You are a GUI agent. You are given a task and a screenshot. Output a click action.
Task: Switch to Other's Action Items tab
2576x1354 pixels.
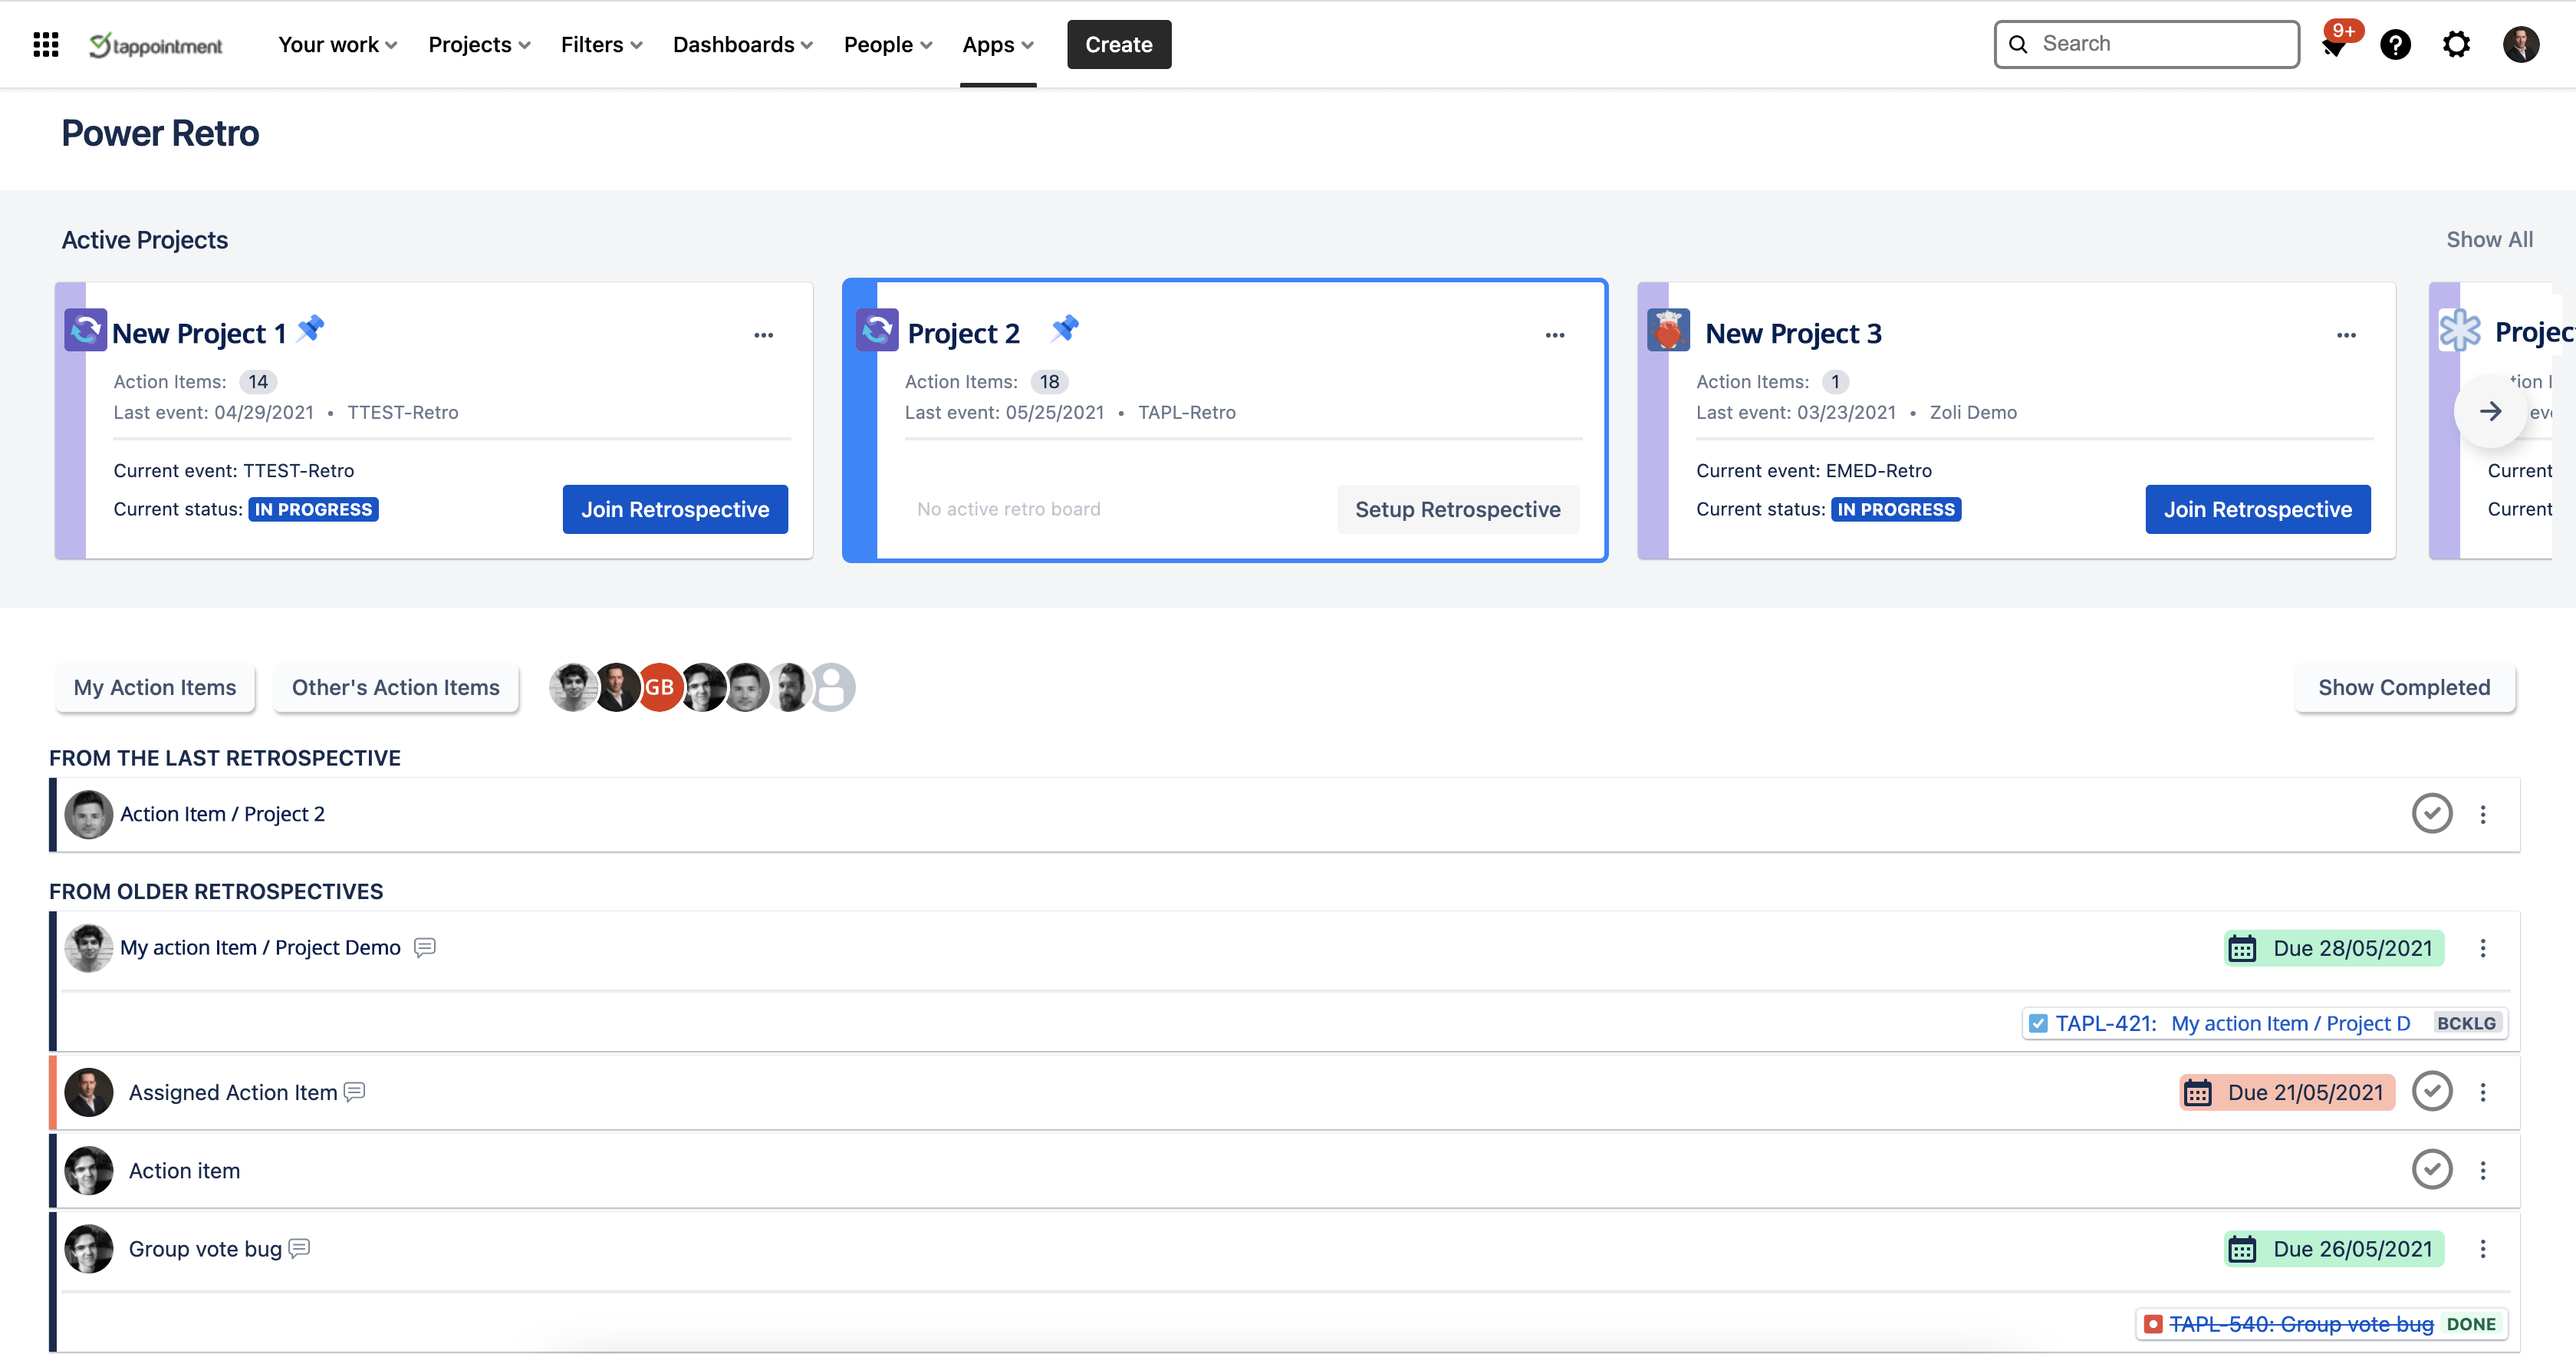(396, 687)
